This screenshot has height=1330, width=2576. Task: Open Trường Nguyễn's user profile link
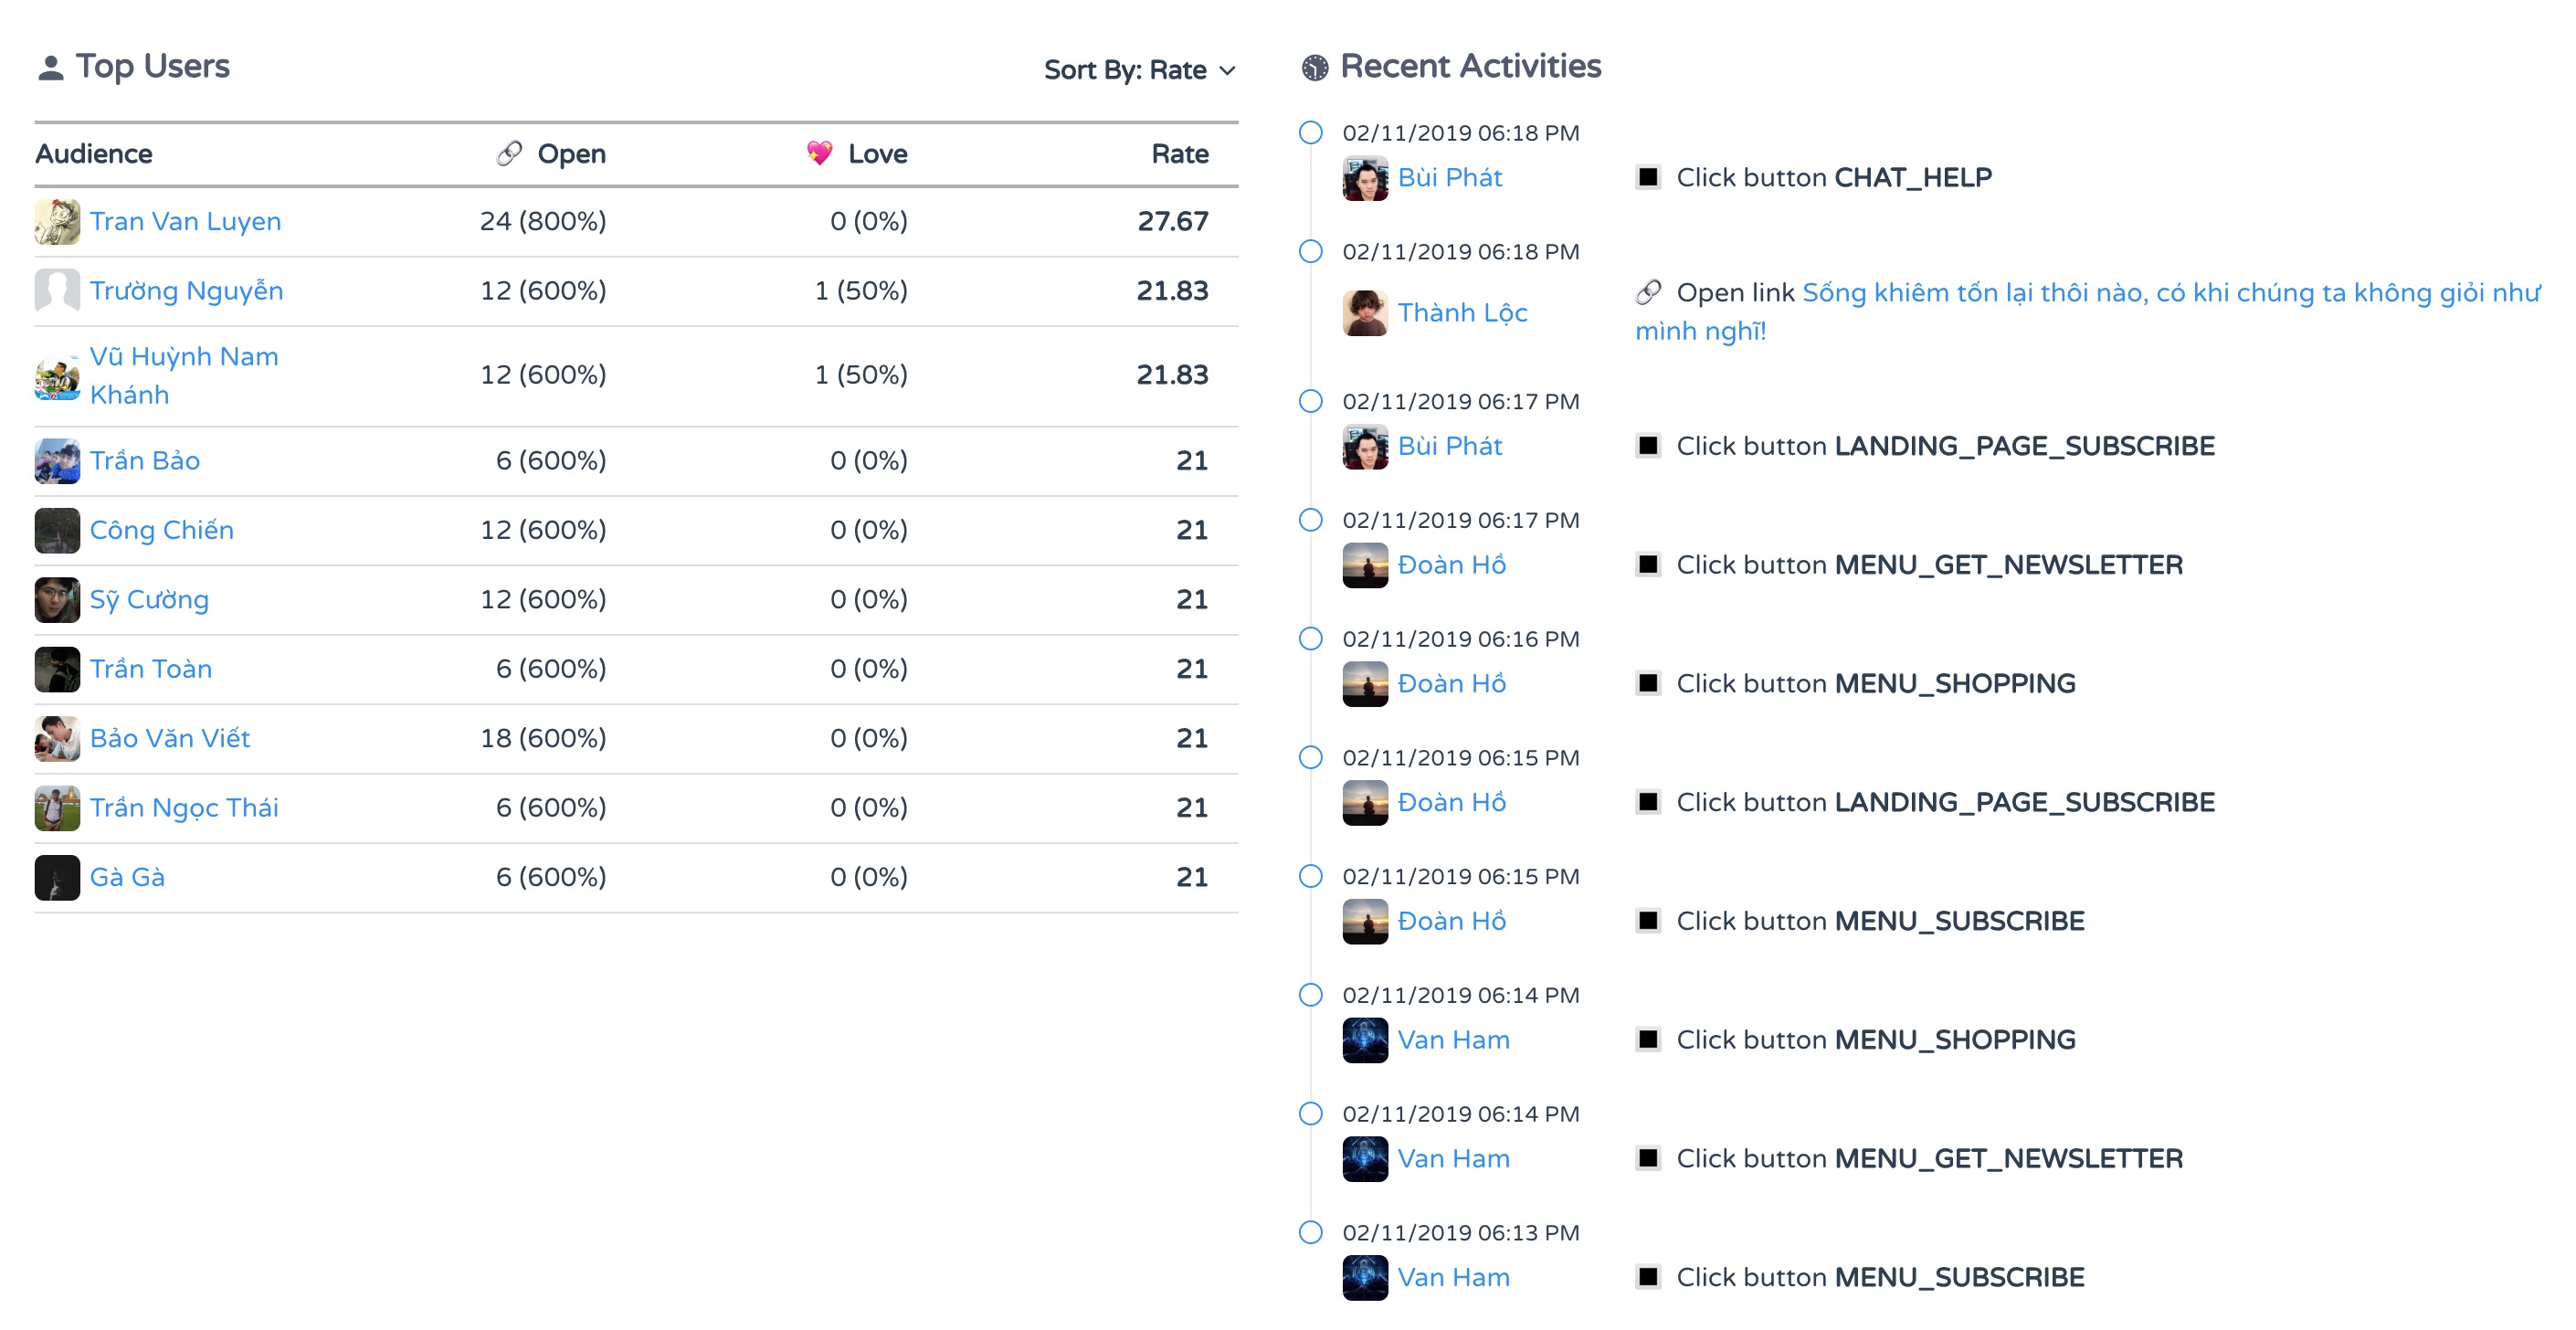coord(186,291)
